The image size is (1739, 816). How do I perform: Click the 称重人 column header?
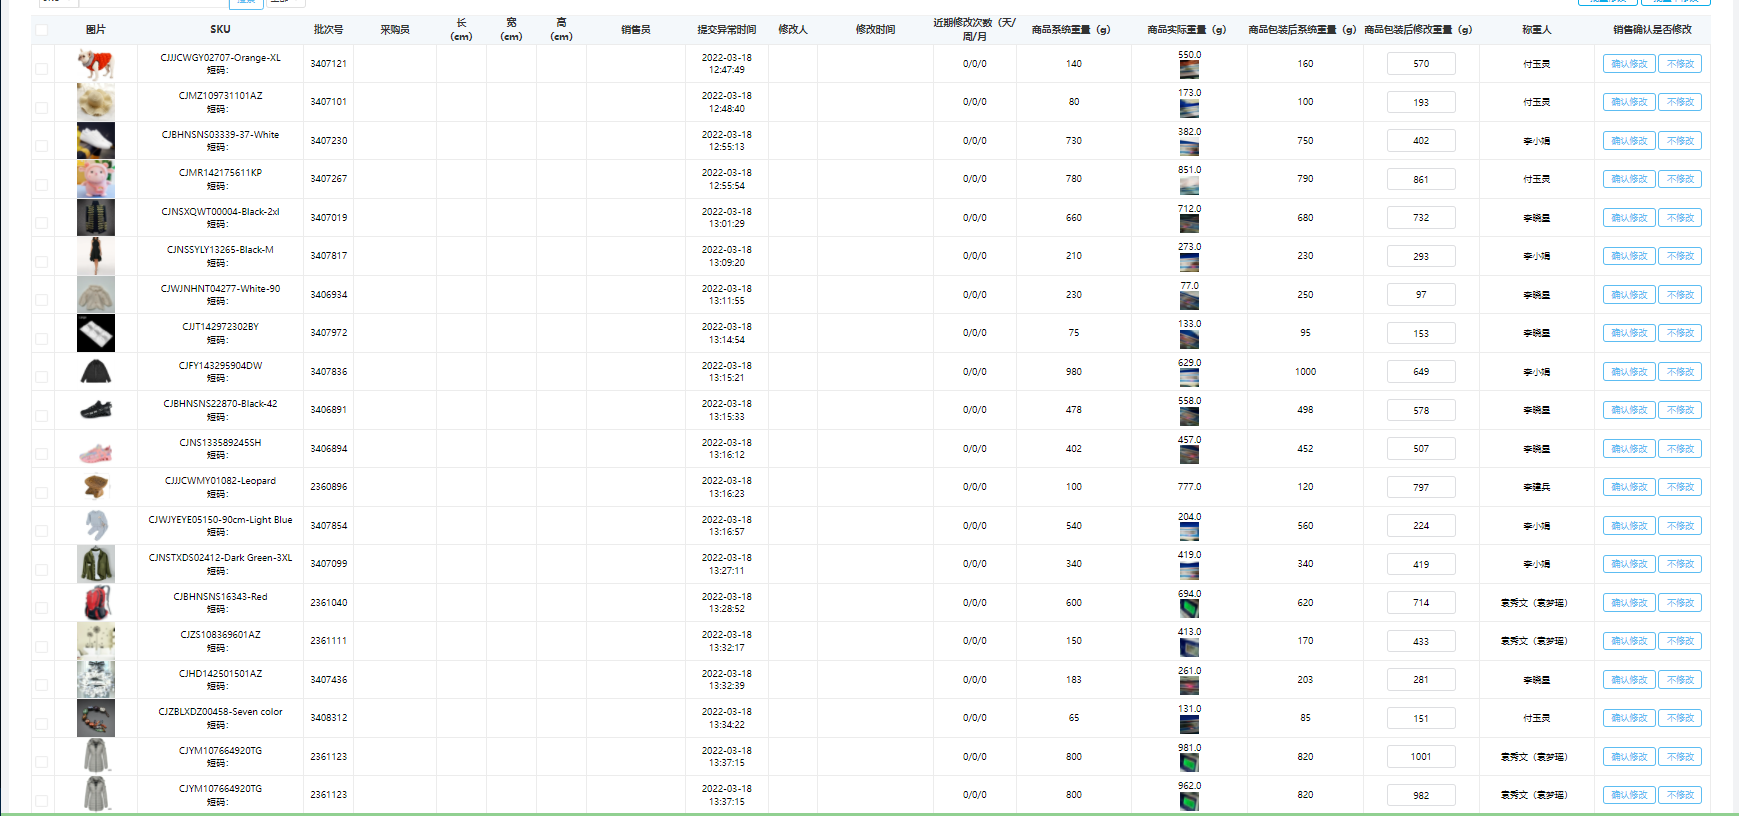(x=1537, y=30)
